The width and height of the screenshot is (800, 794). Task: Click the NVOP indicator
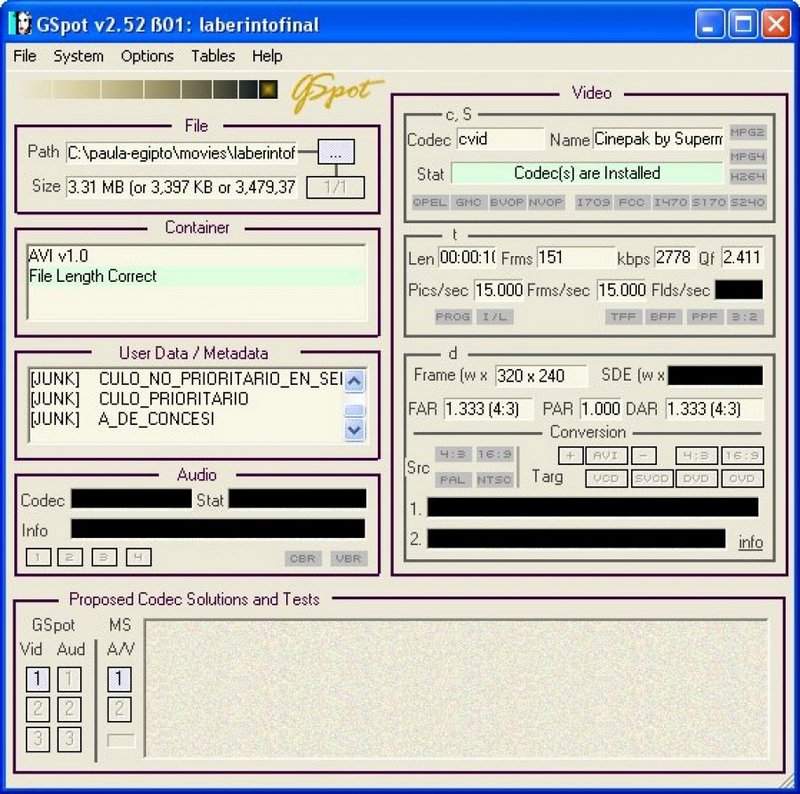[545, 202]
